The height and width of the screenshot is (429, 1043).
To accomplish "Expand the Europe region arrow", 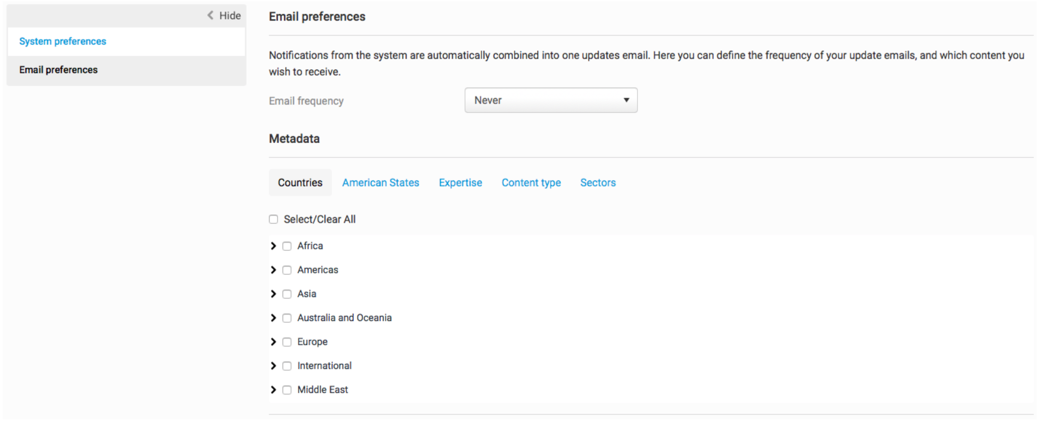I will [x=273, y=342].
